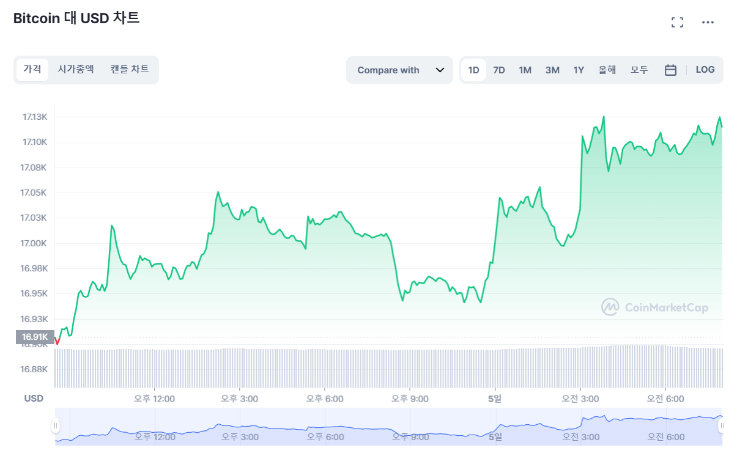Select the 1D time range
Viewport: 737px width, 456px height.
474,70
